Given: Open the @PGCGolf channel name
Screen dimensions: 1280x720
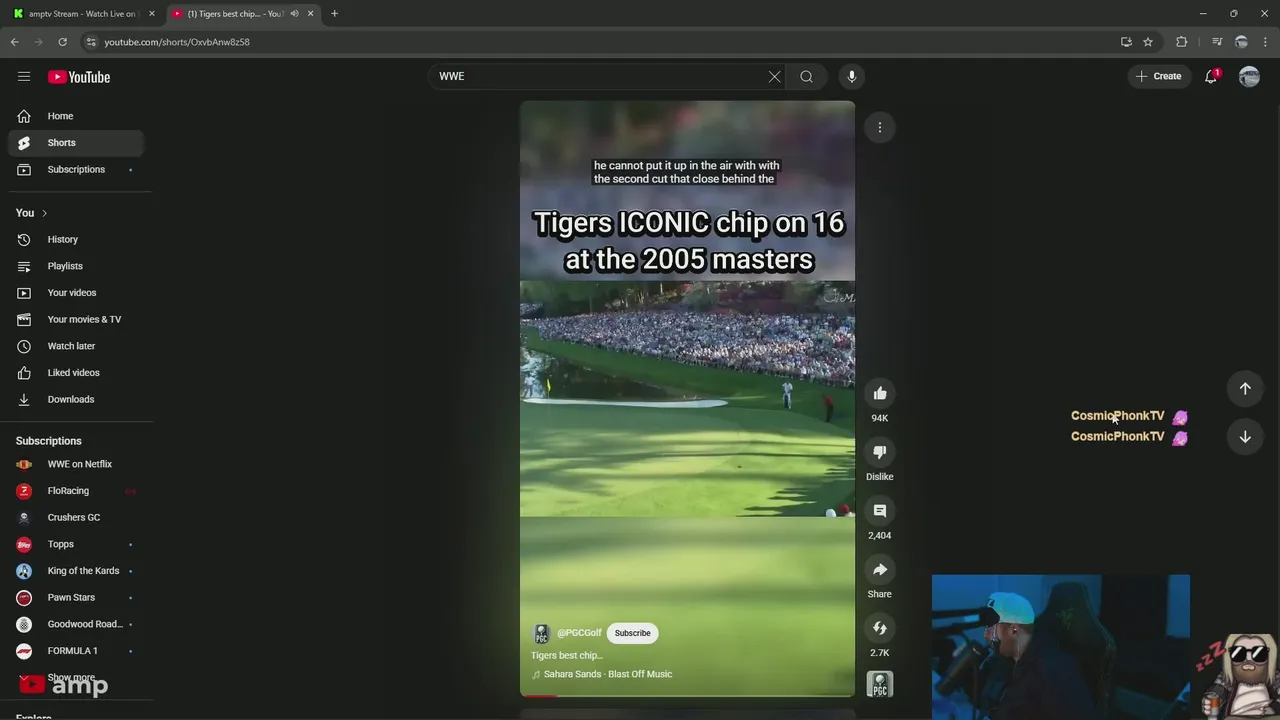Looking at the screenshot, I should pyautogui.click(x=580, y=633).
